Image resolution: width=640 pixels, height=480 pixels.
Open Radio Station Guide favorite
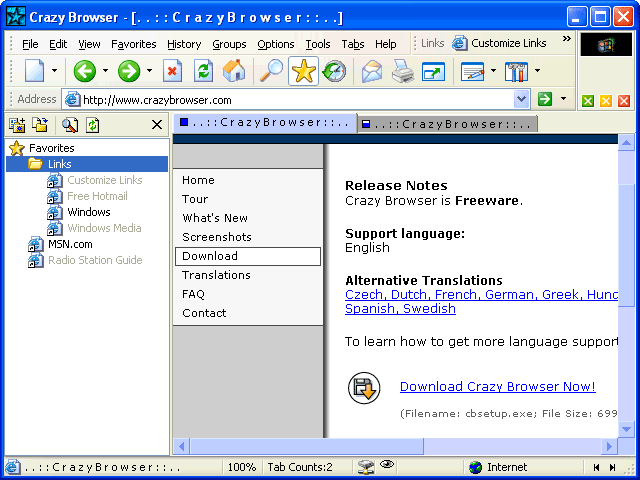tap(95, 260)
